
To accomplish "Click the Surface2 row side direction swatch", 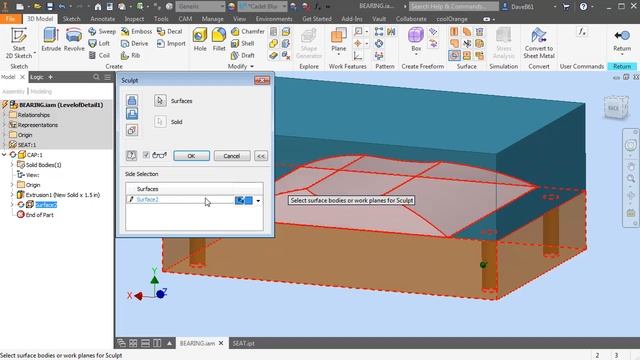I will point(243,200).
